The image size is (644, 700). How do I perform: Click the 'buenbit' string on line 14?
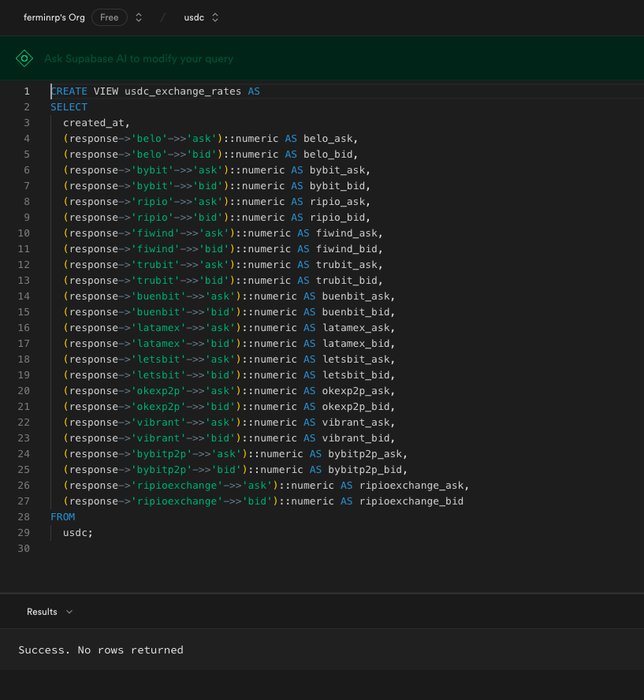pos(158,296)
